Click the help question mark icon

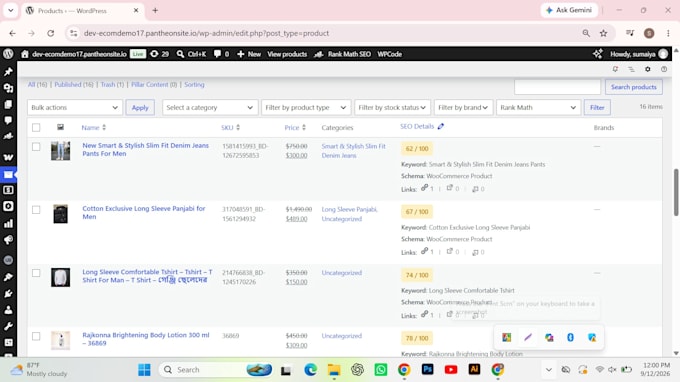pyautogui.click(x=664, y=69)
